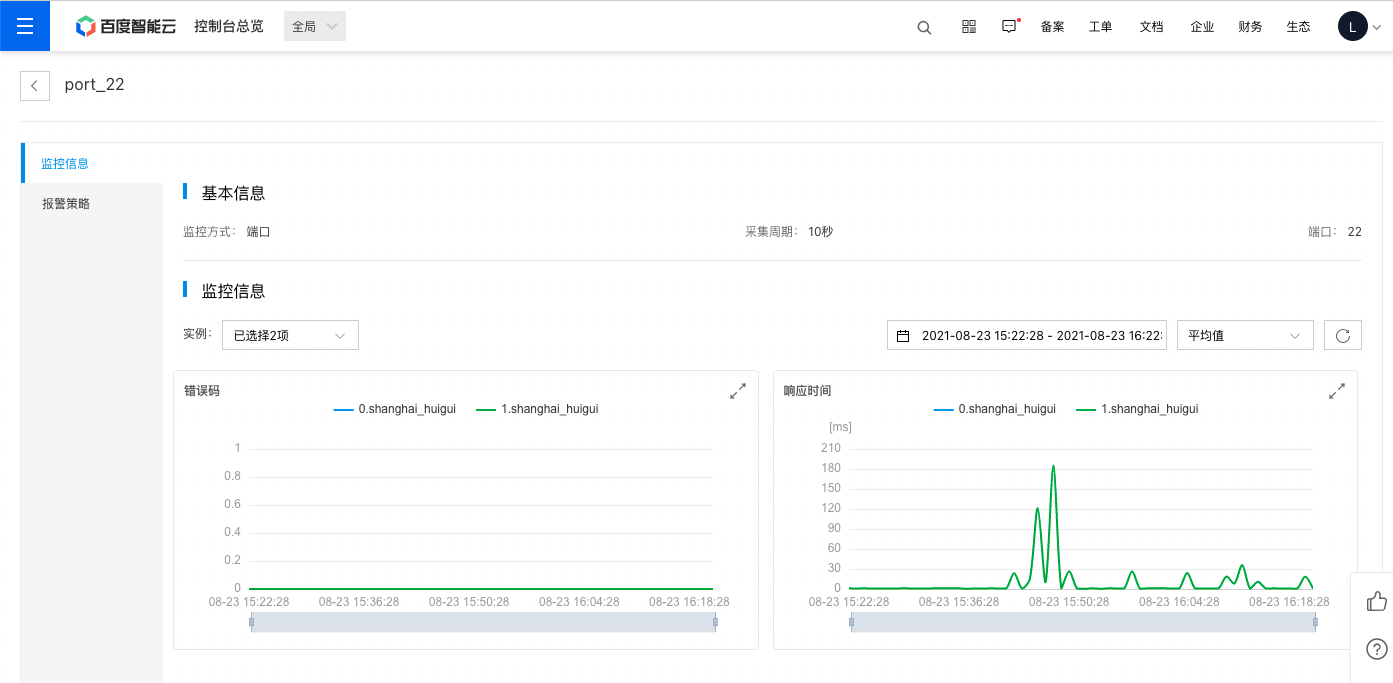This screenshot has height=683, width=1393.
Task: Expand the account menu arrow
Action: tap(1377, 28)
